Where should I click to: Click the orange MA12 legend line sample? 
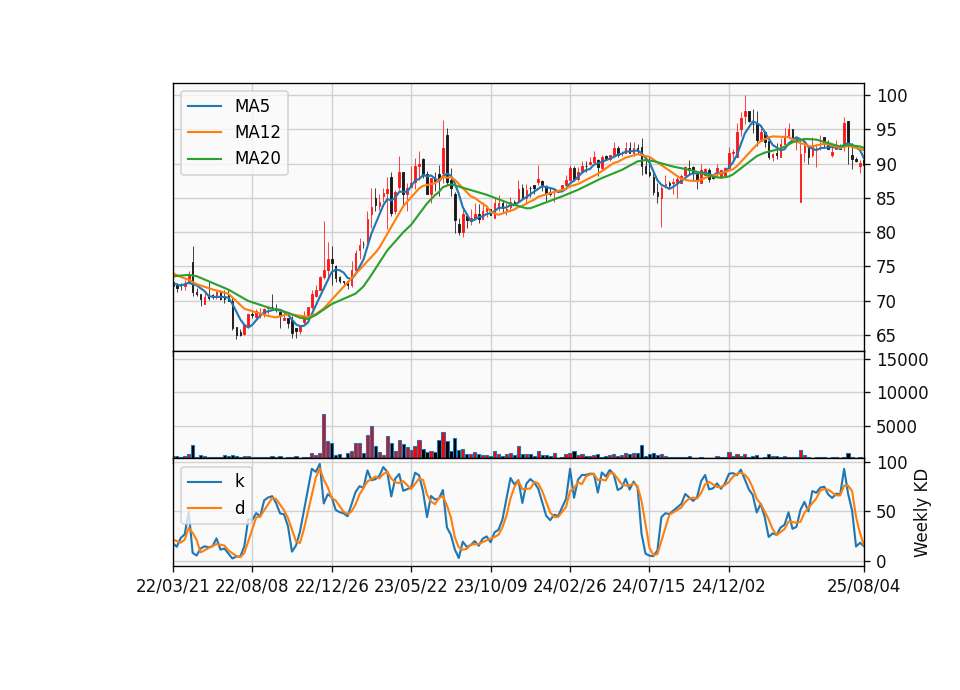tap(204, 132)
